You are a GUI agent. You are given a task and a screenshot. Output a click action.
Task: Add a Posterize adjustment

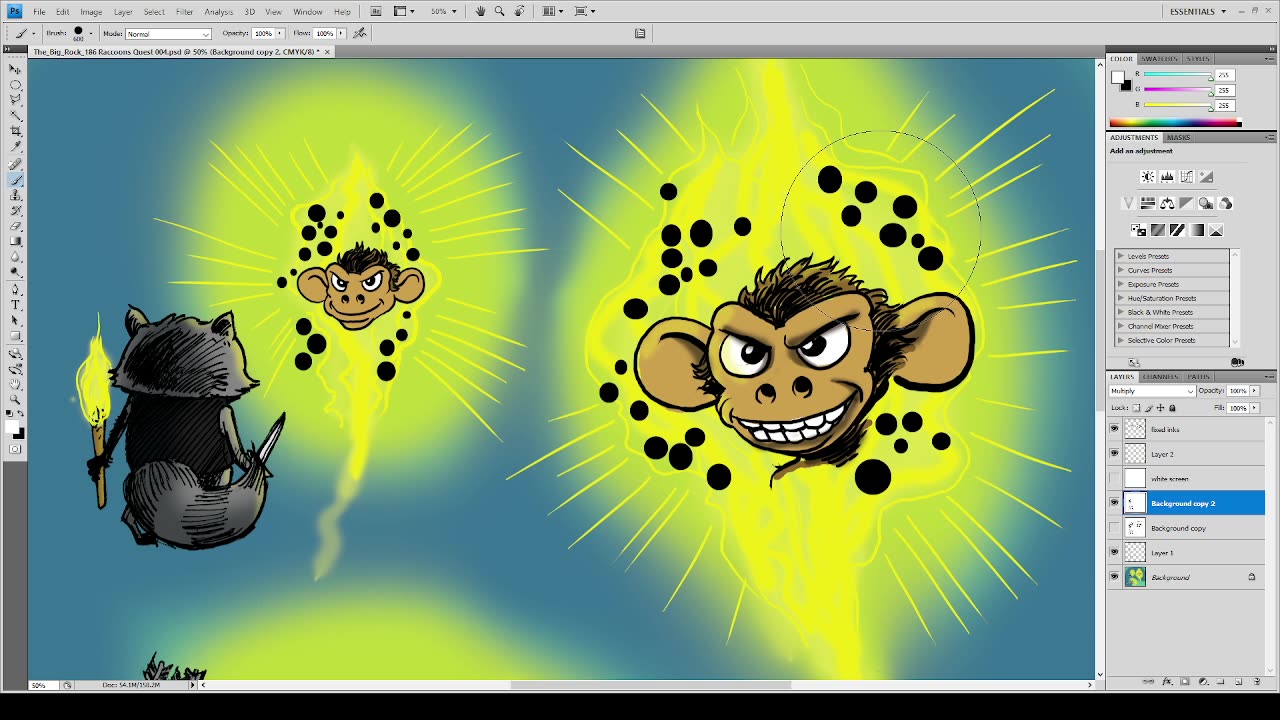pos(1158,230)
